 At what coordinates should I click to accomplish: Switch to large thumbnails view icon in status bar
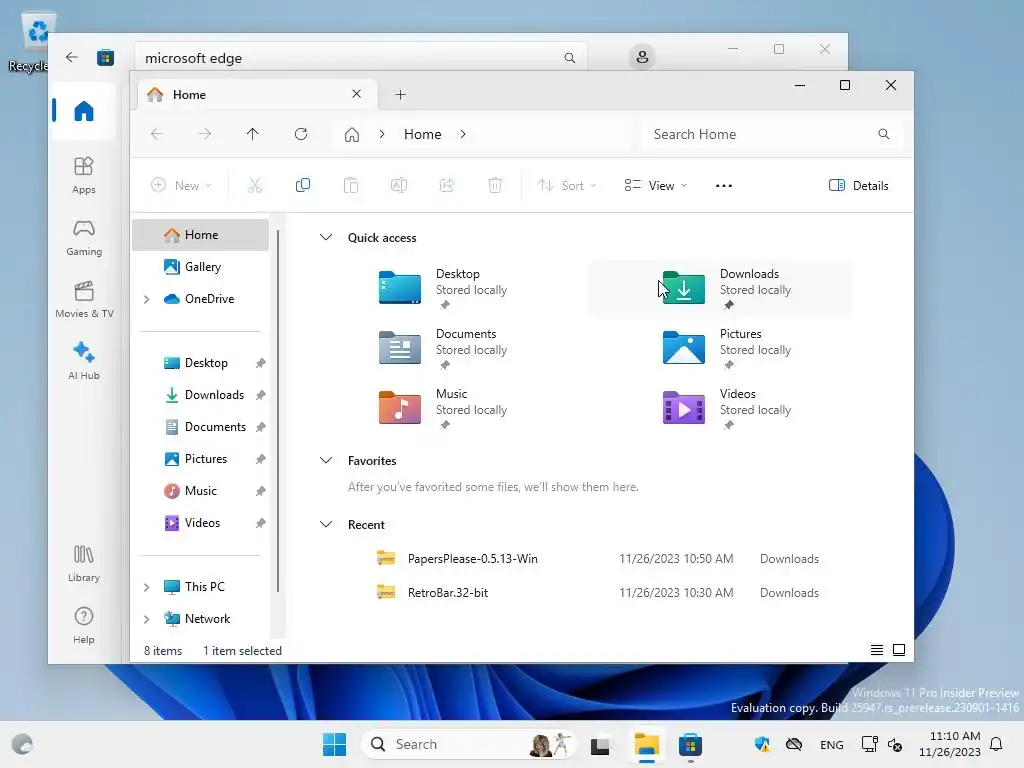point(899,650)
